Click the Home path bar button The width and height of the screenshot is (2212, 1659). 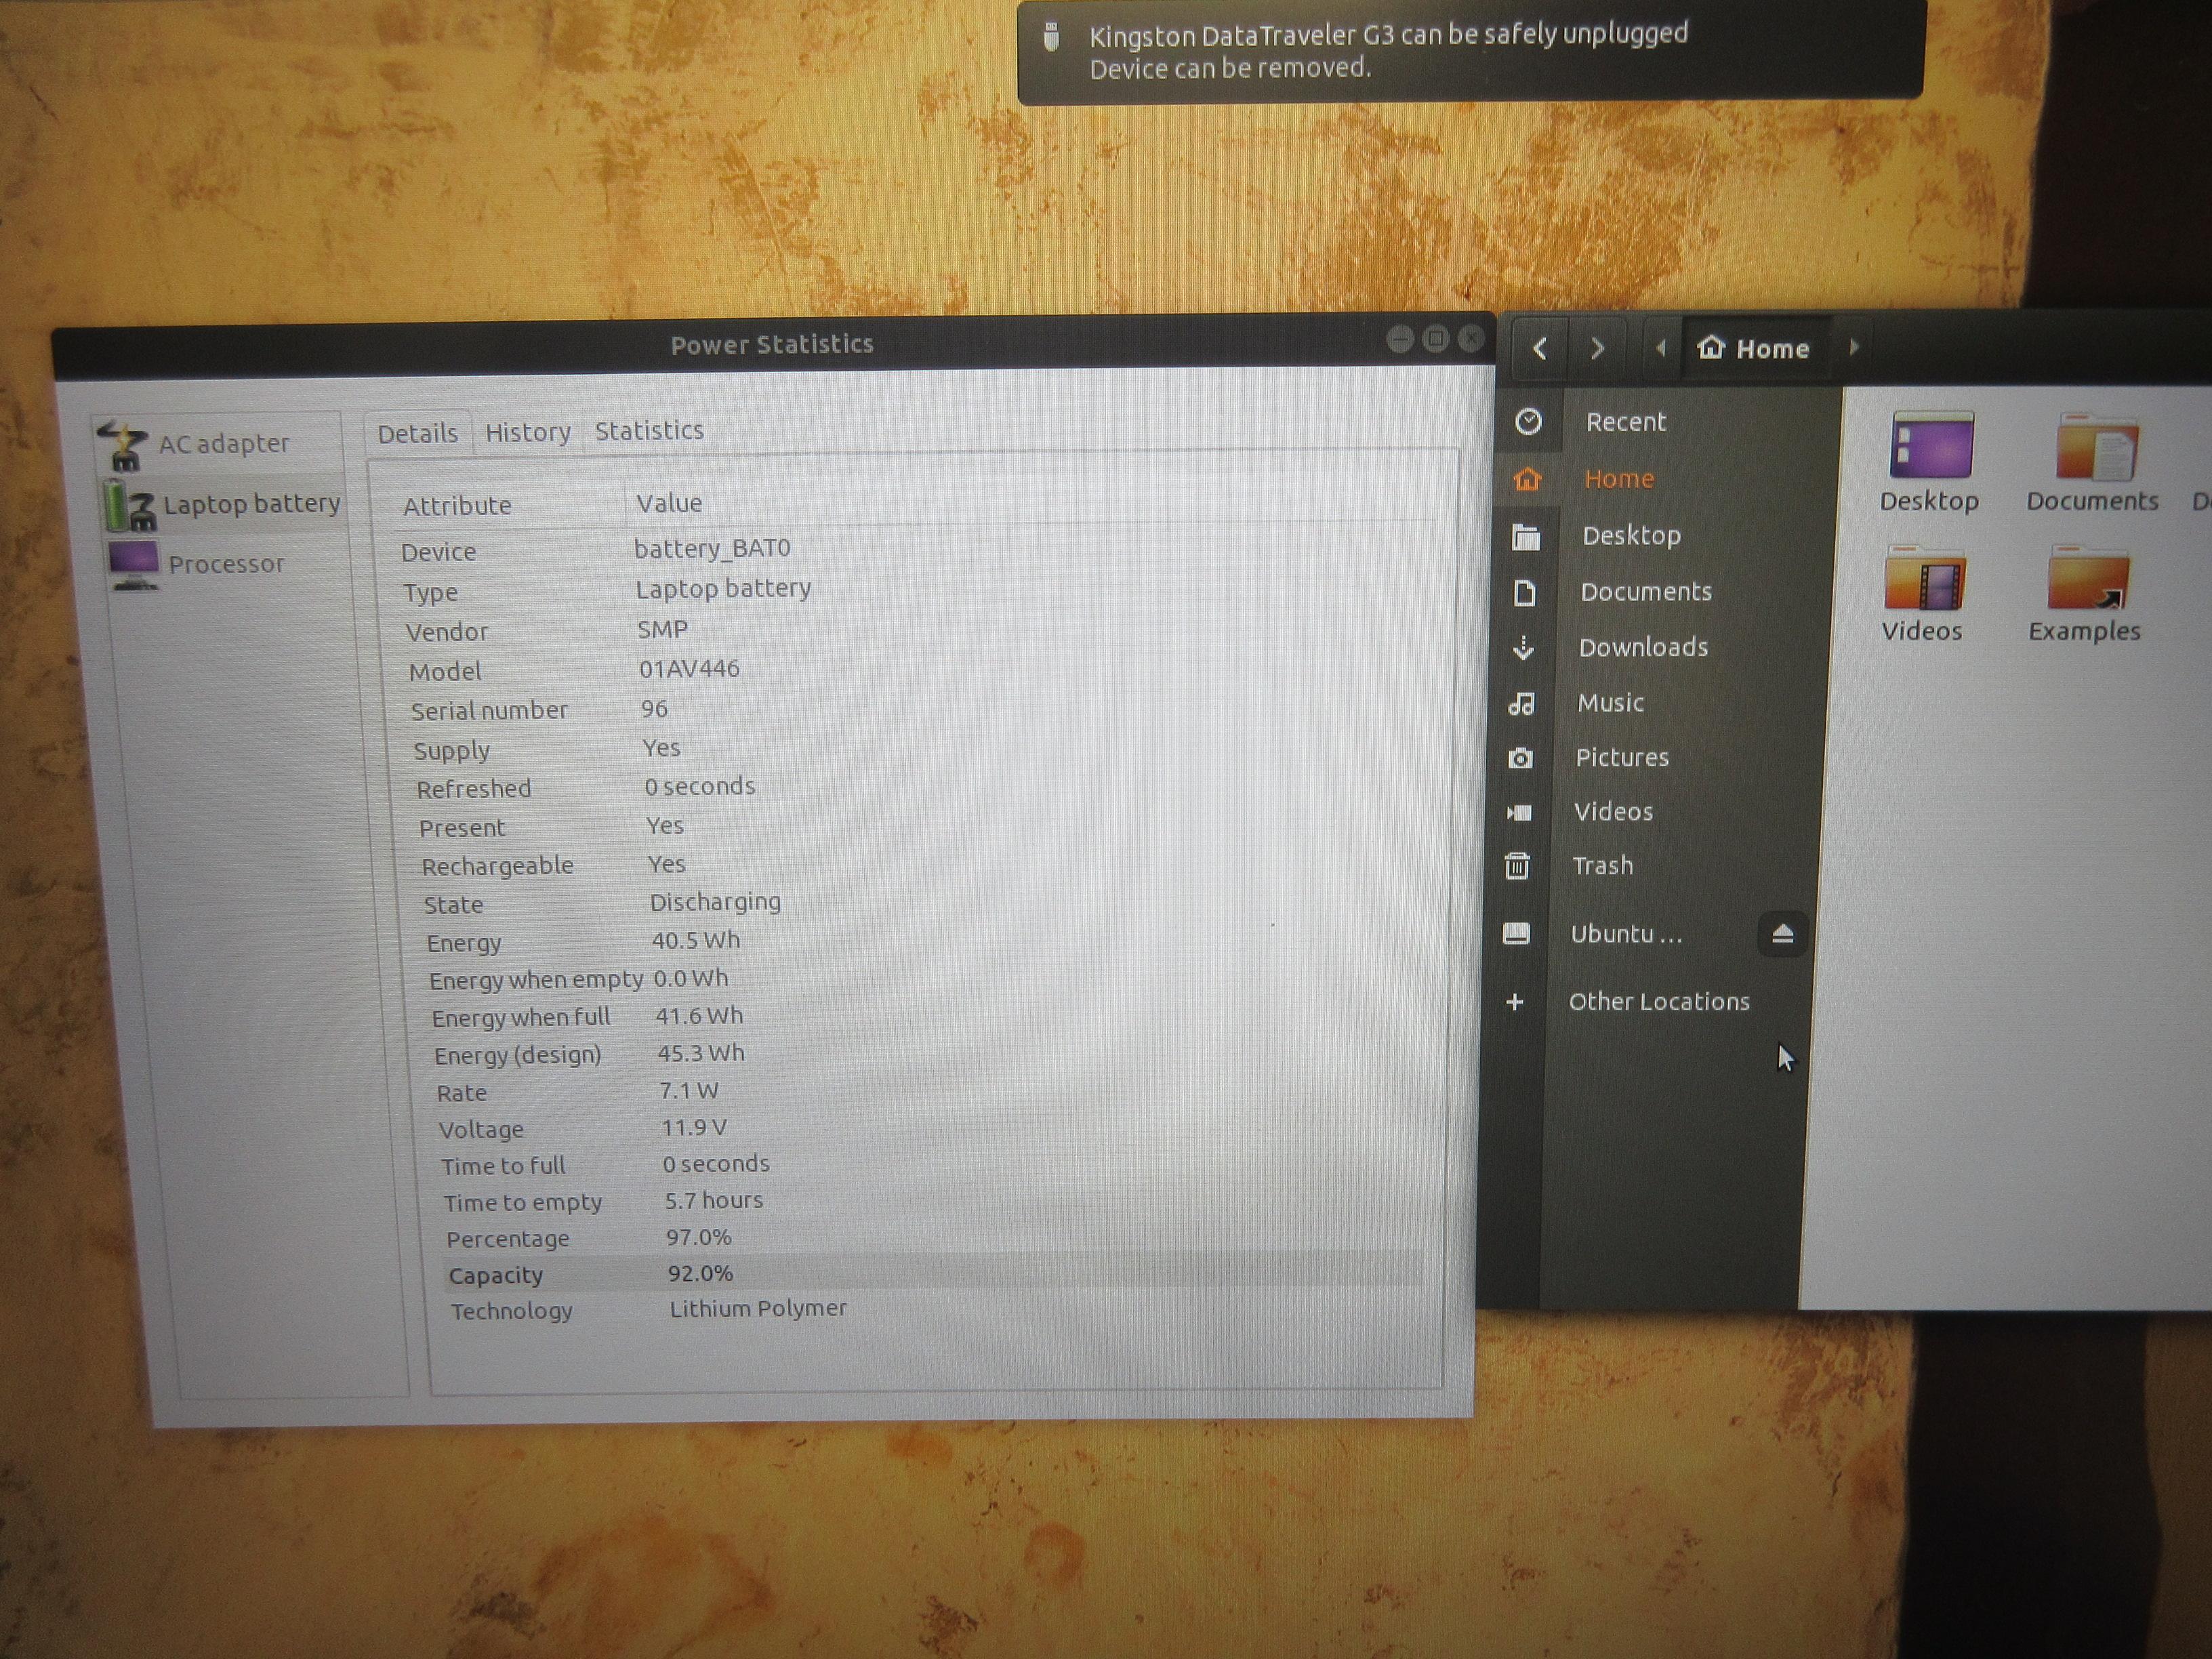pyautogui.click(x=1756, y=348)
